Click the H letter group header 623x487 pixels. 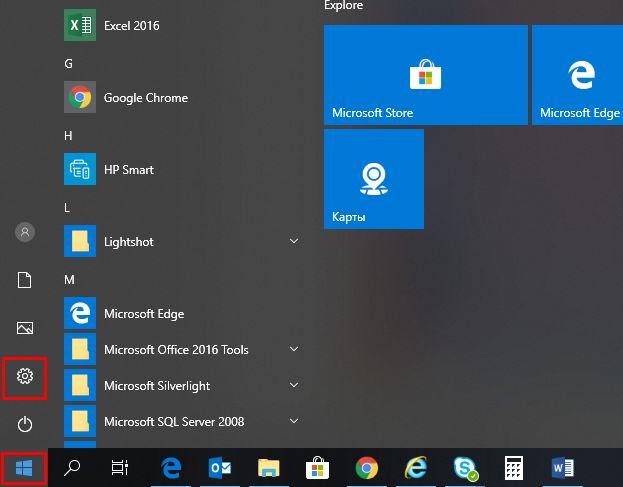68,136
